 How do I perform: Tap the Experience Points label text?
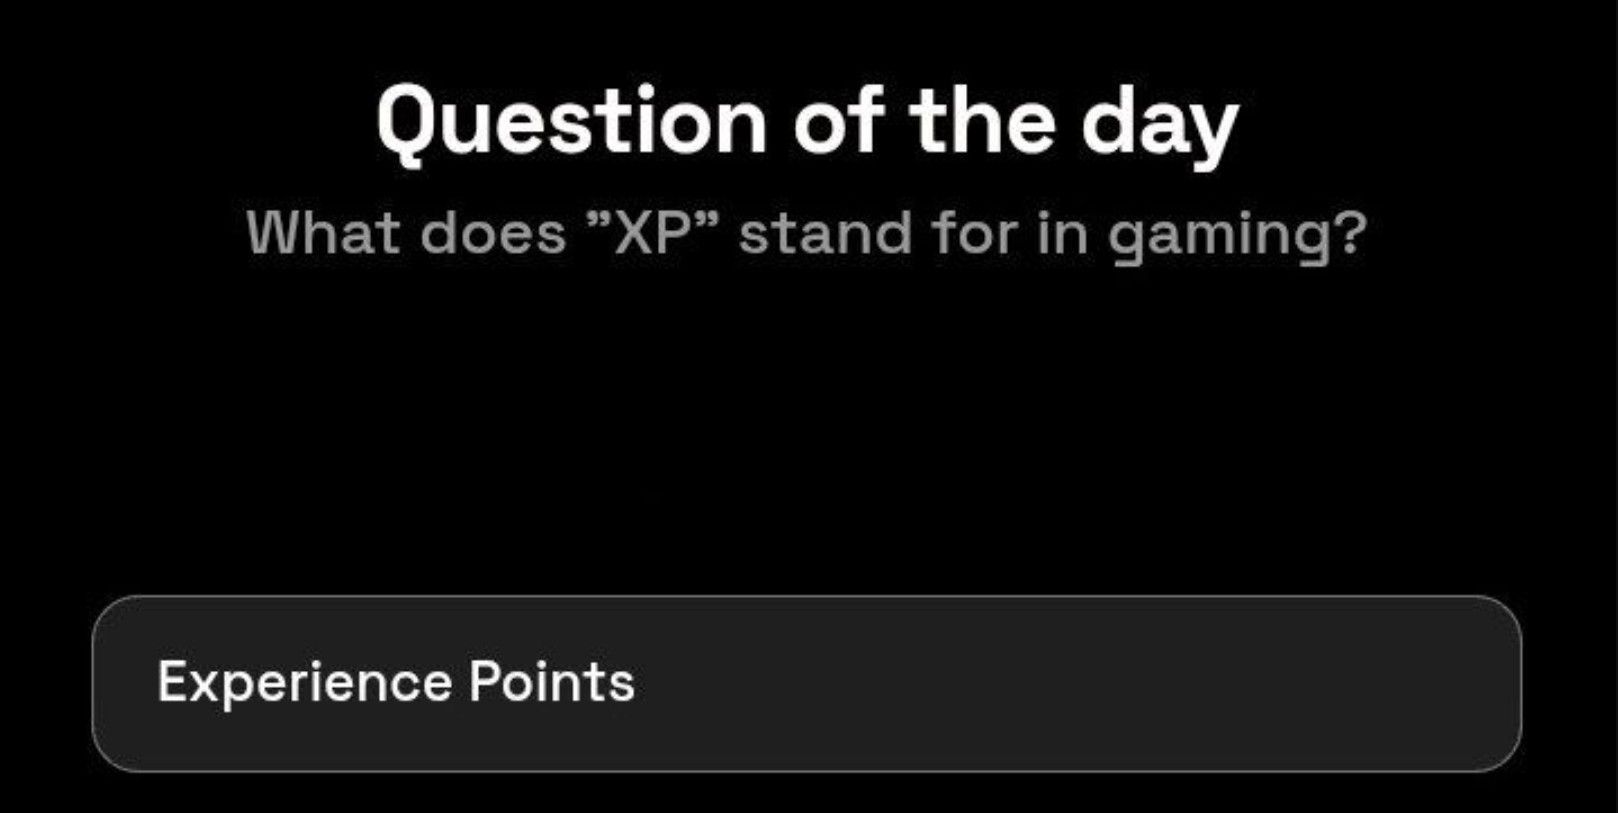pos(396,683)
